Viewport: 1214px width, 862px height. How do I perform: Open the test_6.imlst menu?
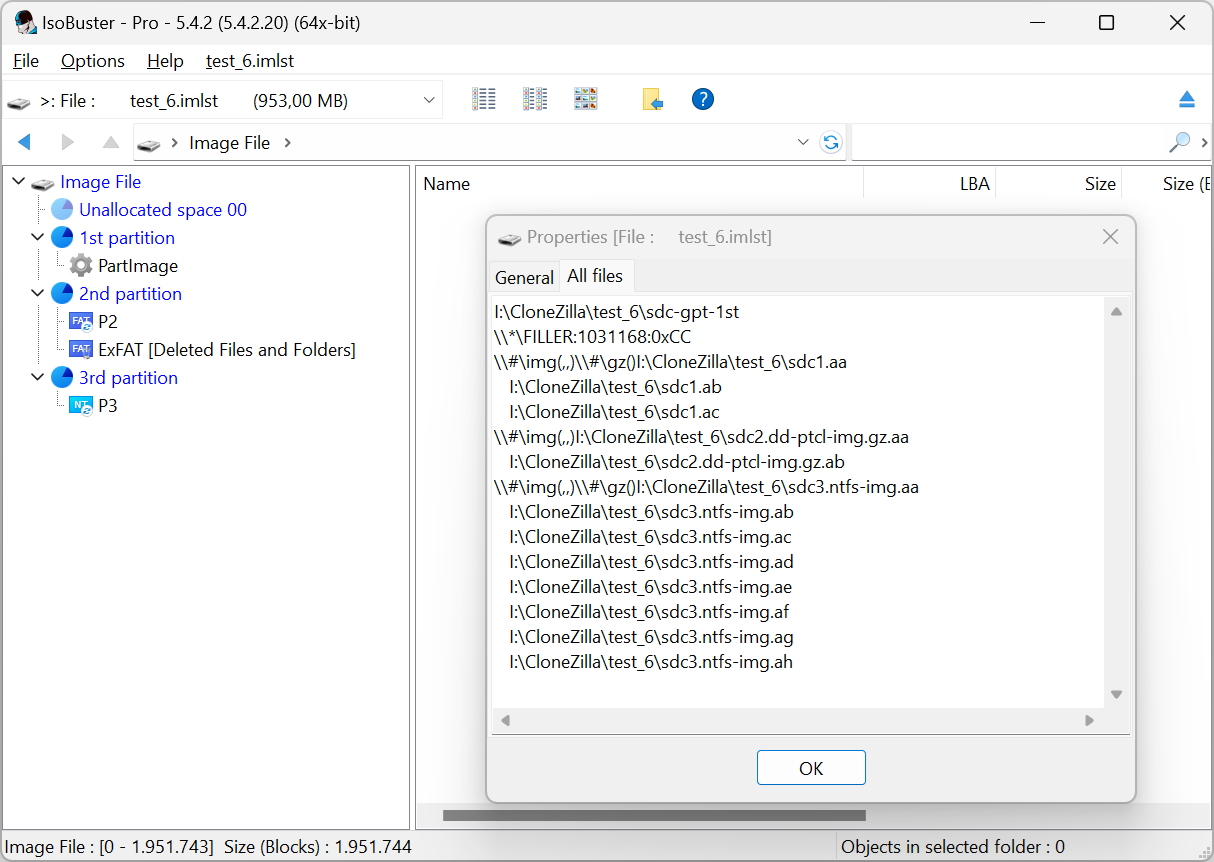250,61
